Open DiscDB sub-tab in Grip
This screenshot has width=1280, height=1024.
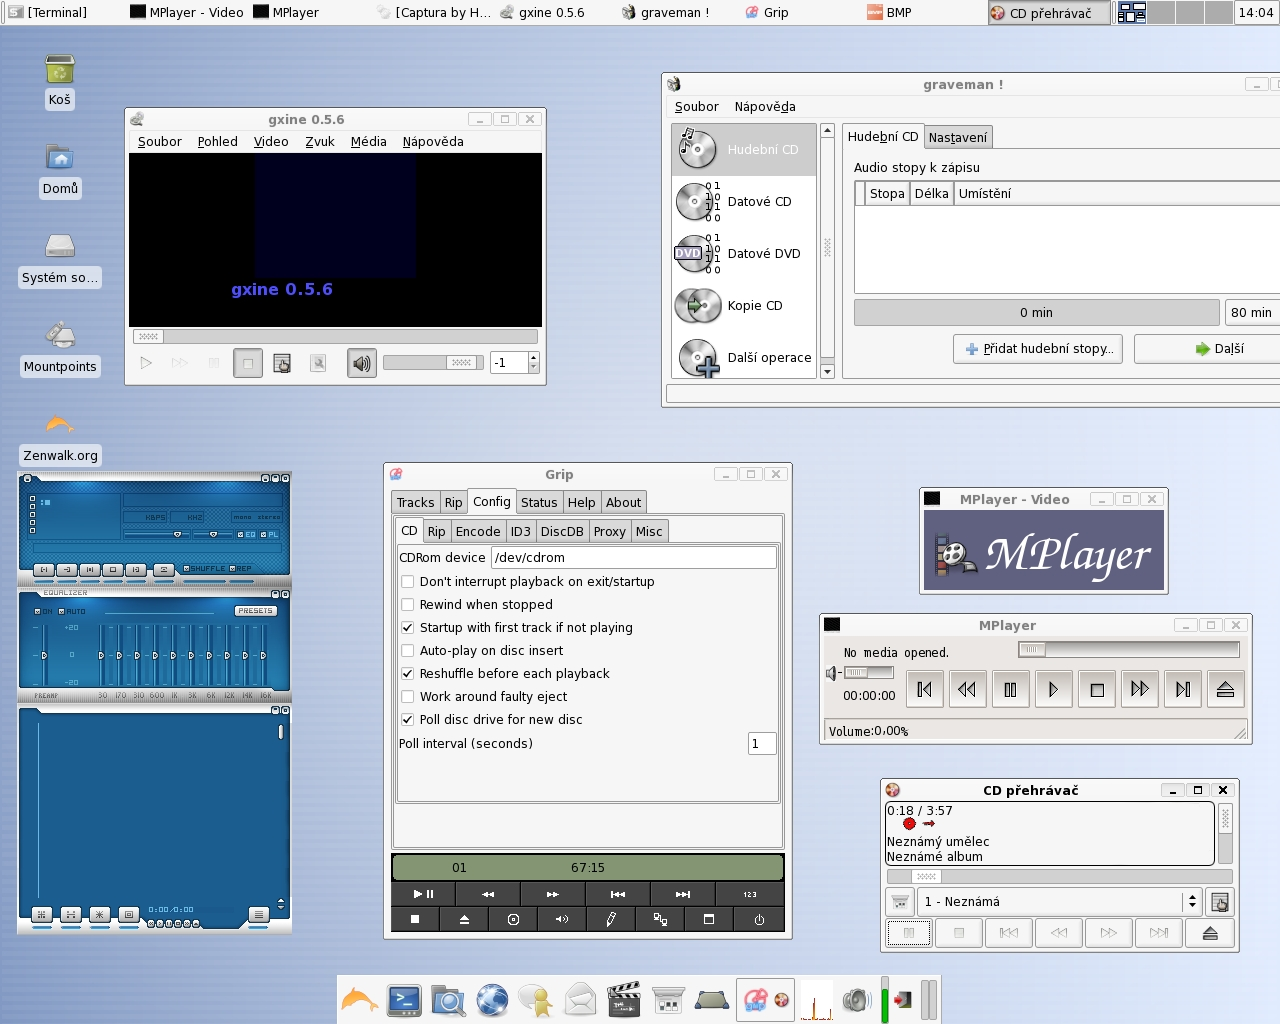(x=562, y=532)
